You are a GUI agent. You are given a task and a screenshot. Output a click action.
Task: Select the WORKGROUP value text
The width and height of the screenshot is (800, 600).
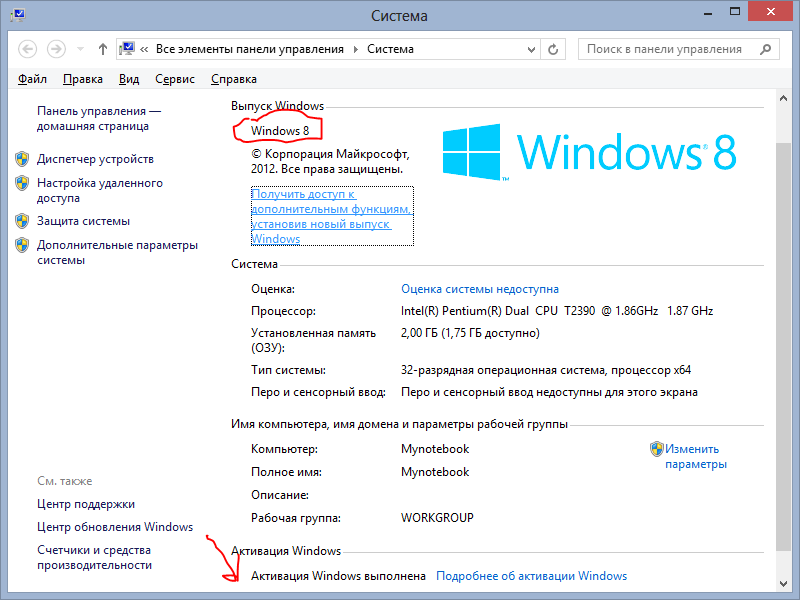pyautogui.click(x=437, y=518)
